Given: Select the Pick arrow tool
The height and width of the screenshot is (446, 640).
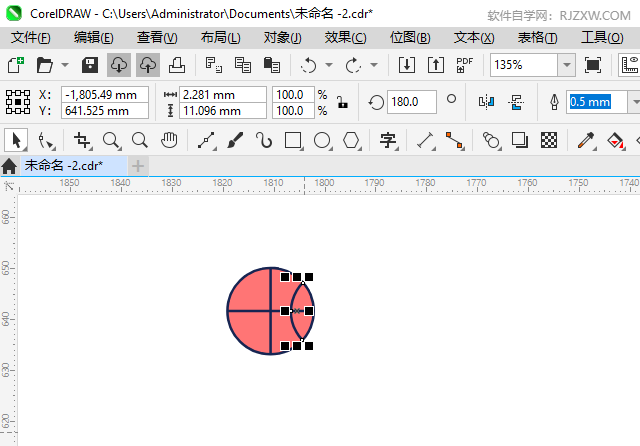Looking at the screenshot, I should tap(16, 140).
